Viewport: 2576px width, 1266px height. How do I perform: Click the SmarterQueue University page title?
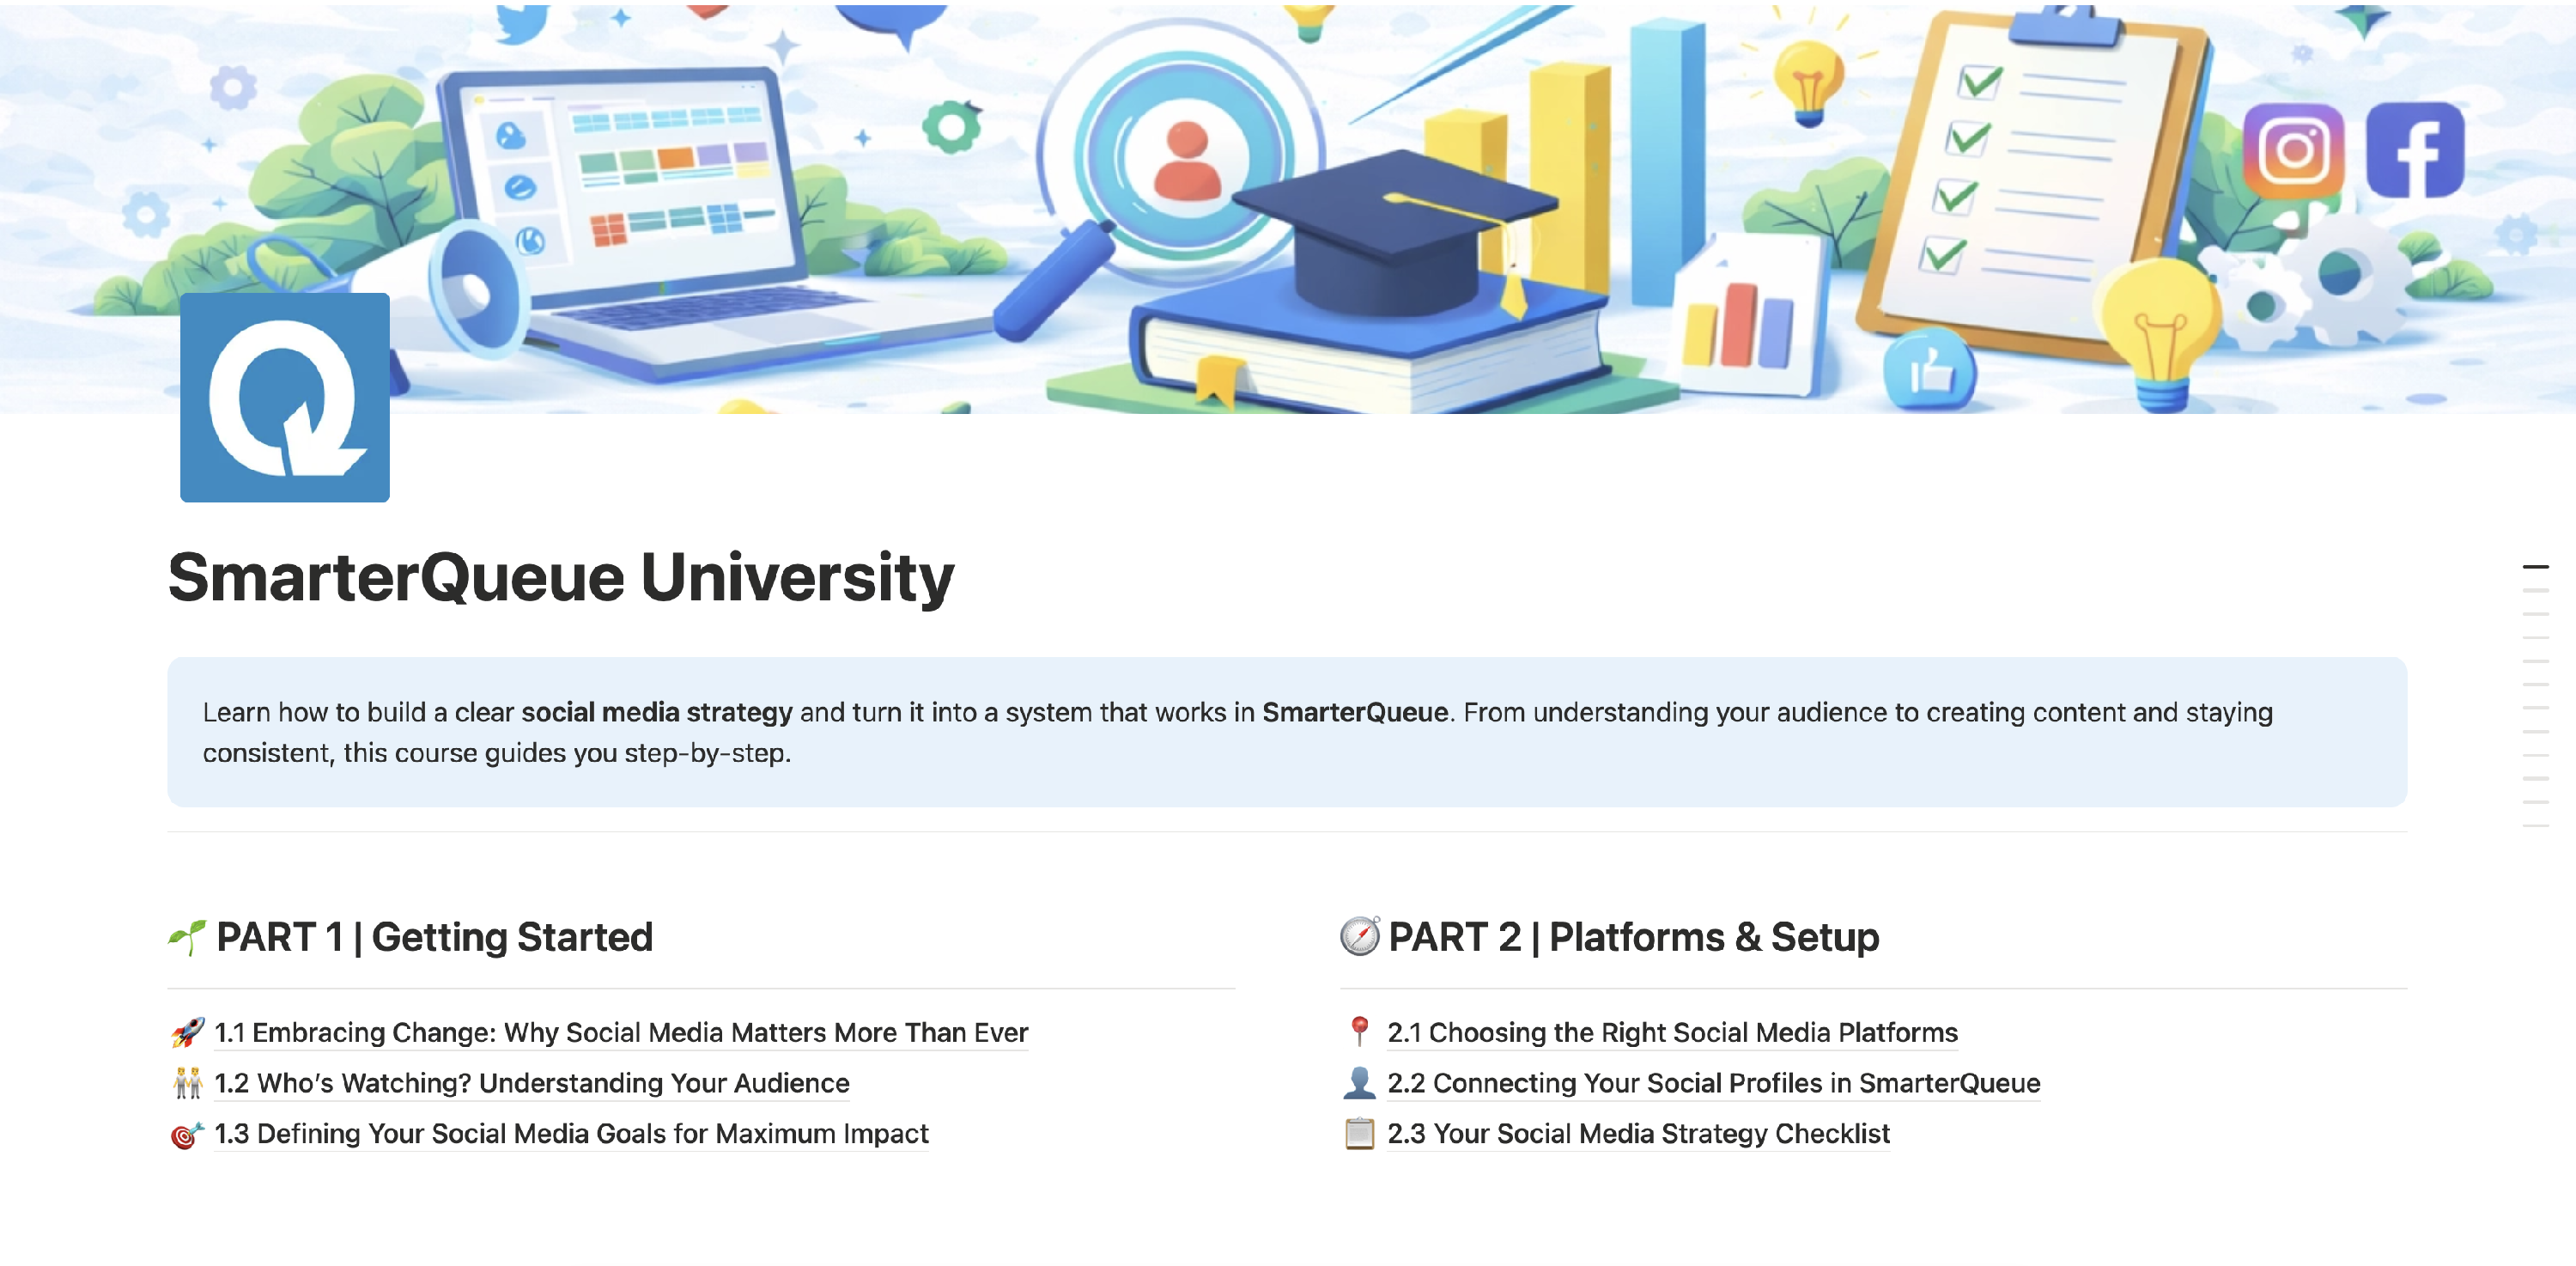coord(561,577)
